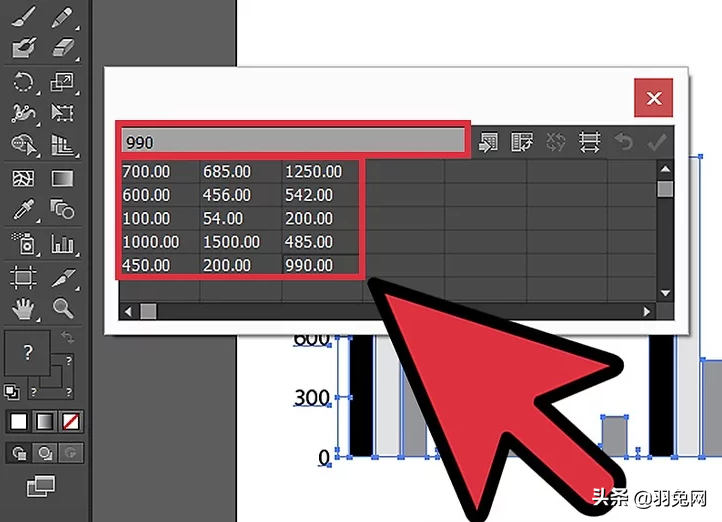
Task: Click the Transpose row/column icon
Action: click(x=522, y=142)
